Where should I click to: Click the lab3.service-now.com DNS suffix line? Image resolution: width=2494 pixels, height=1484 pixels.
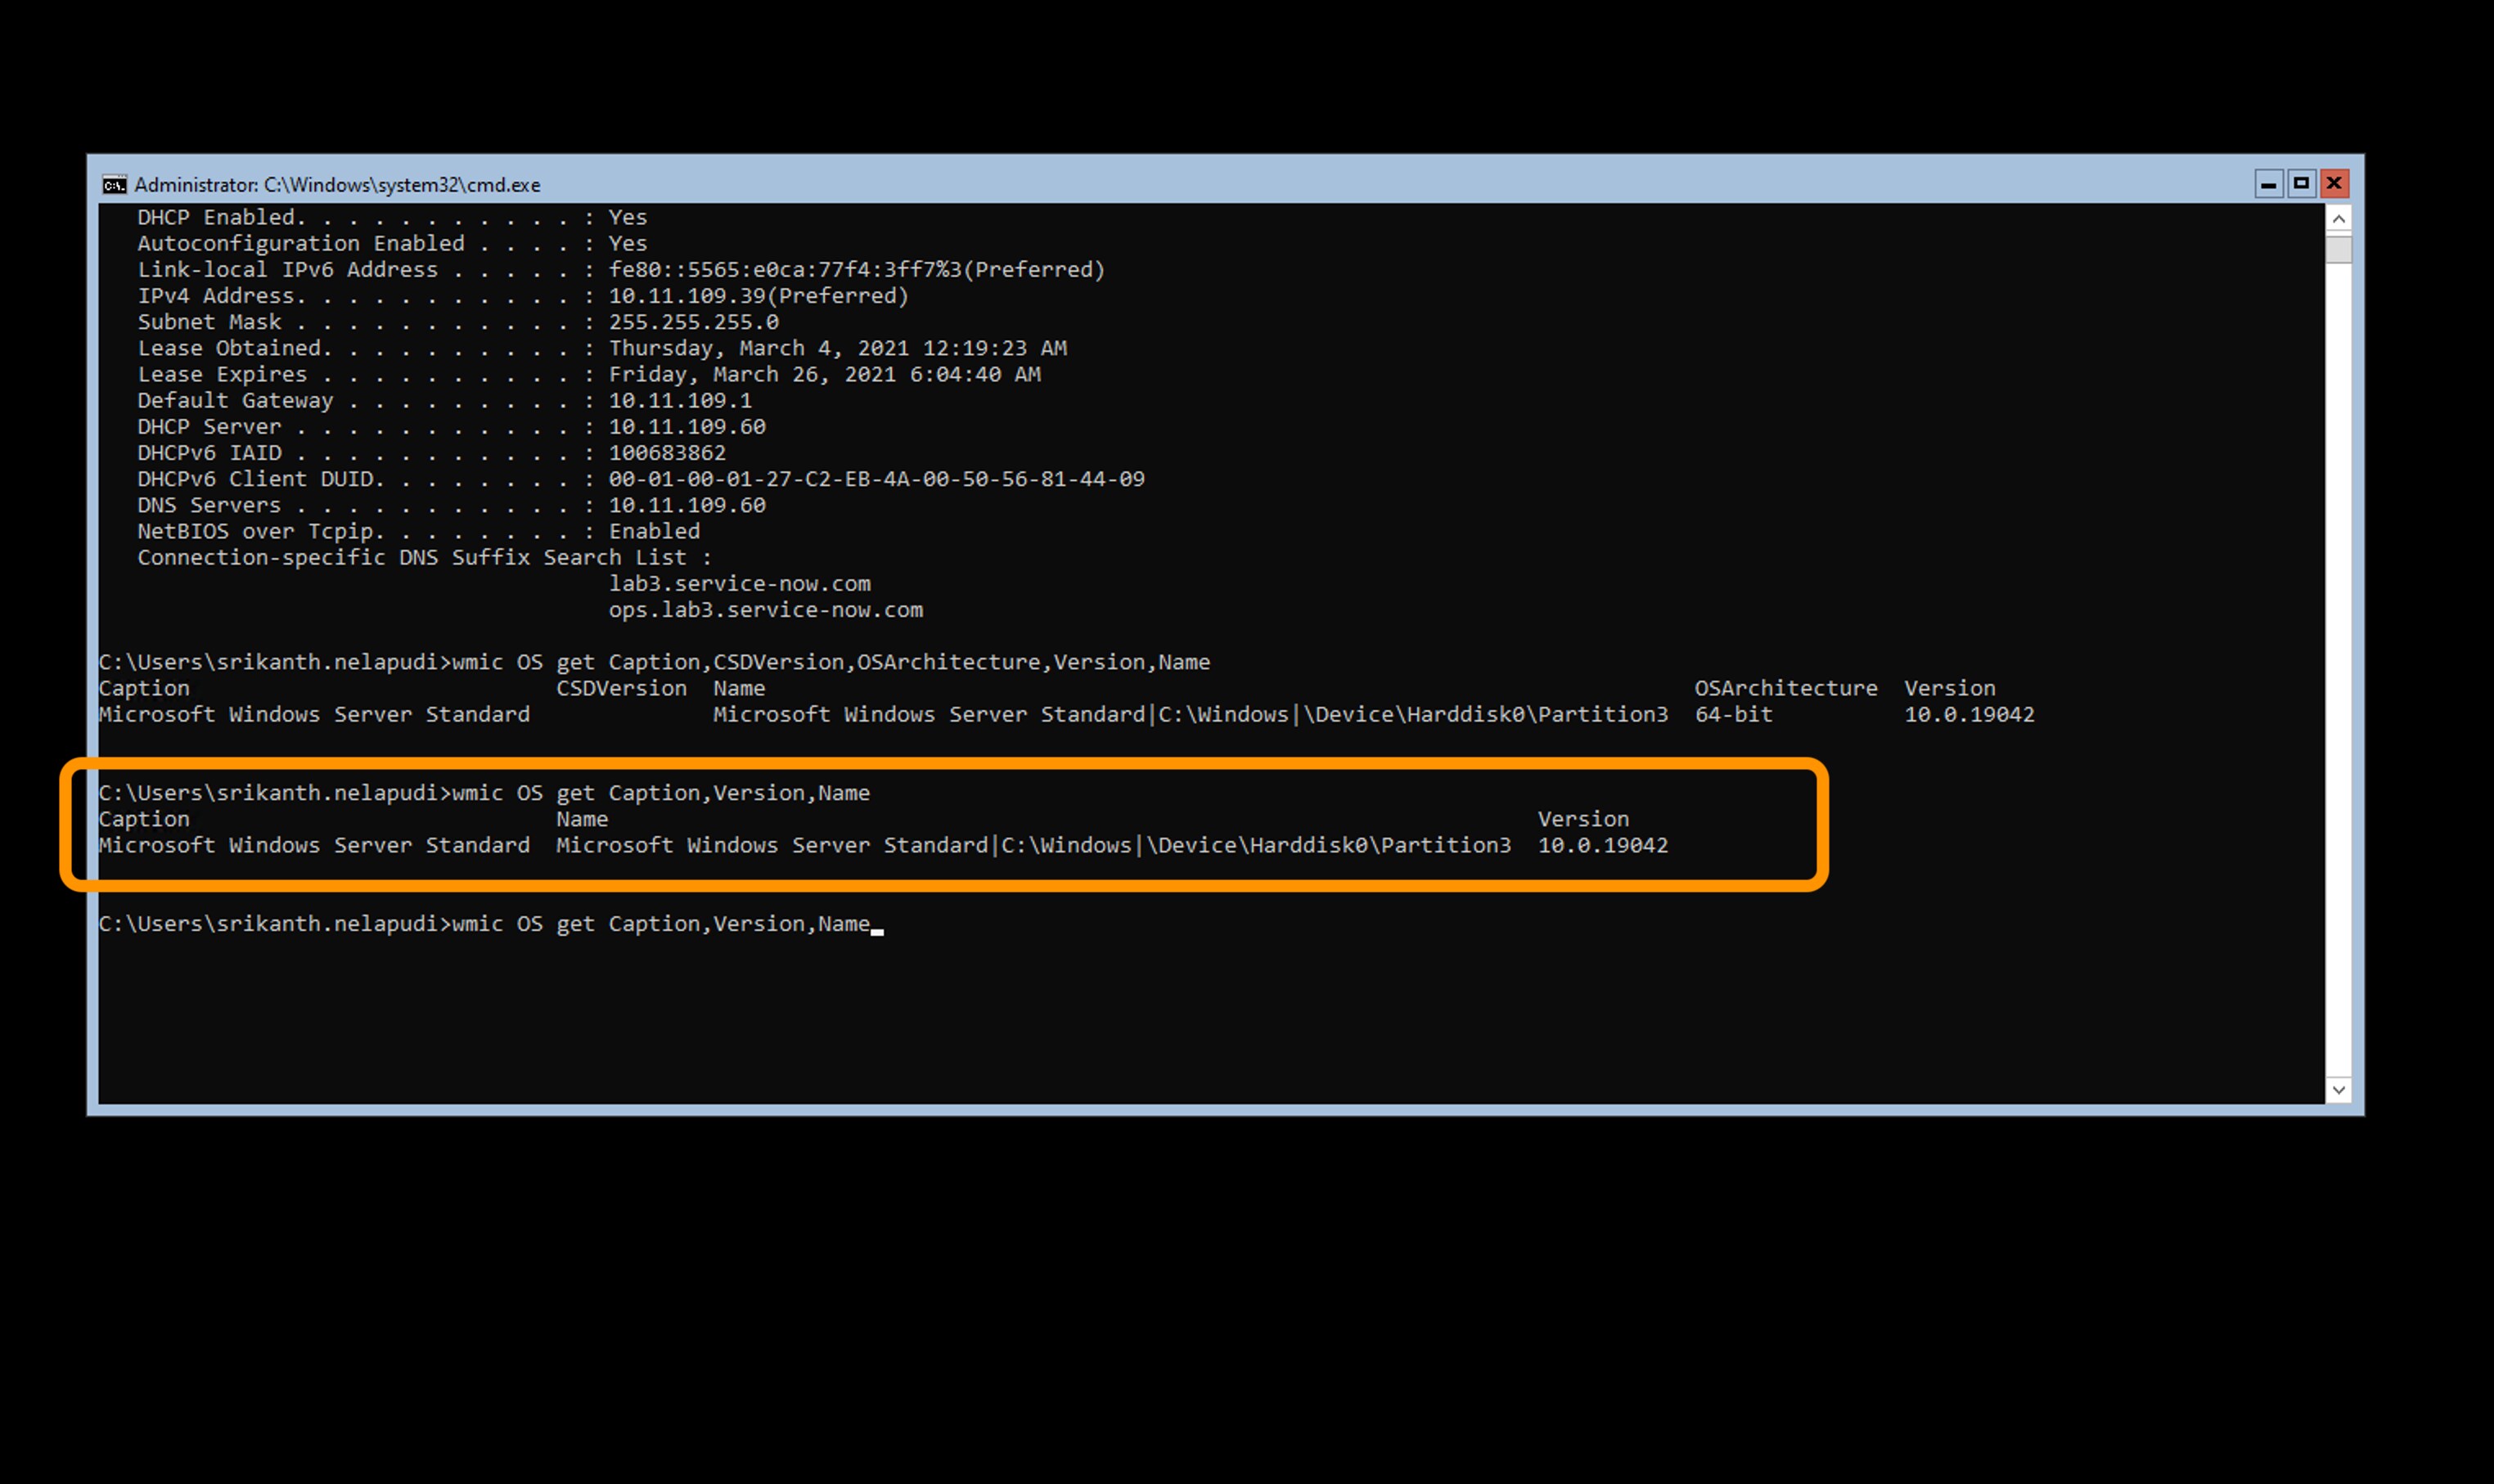[x=739, y=584]
